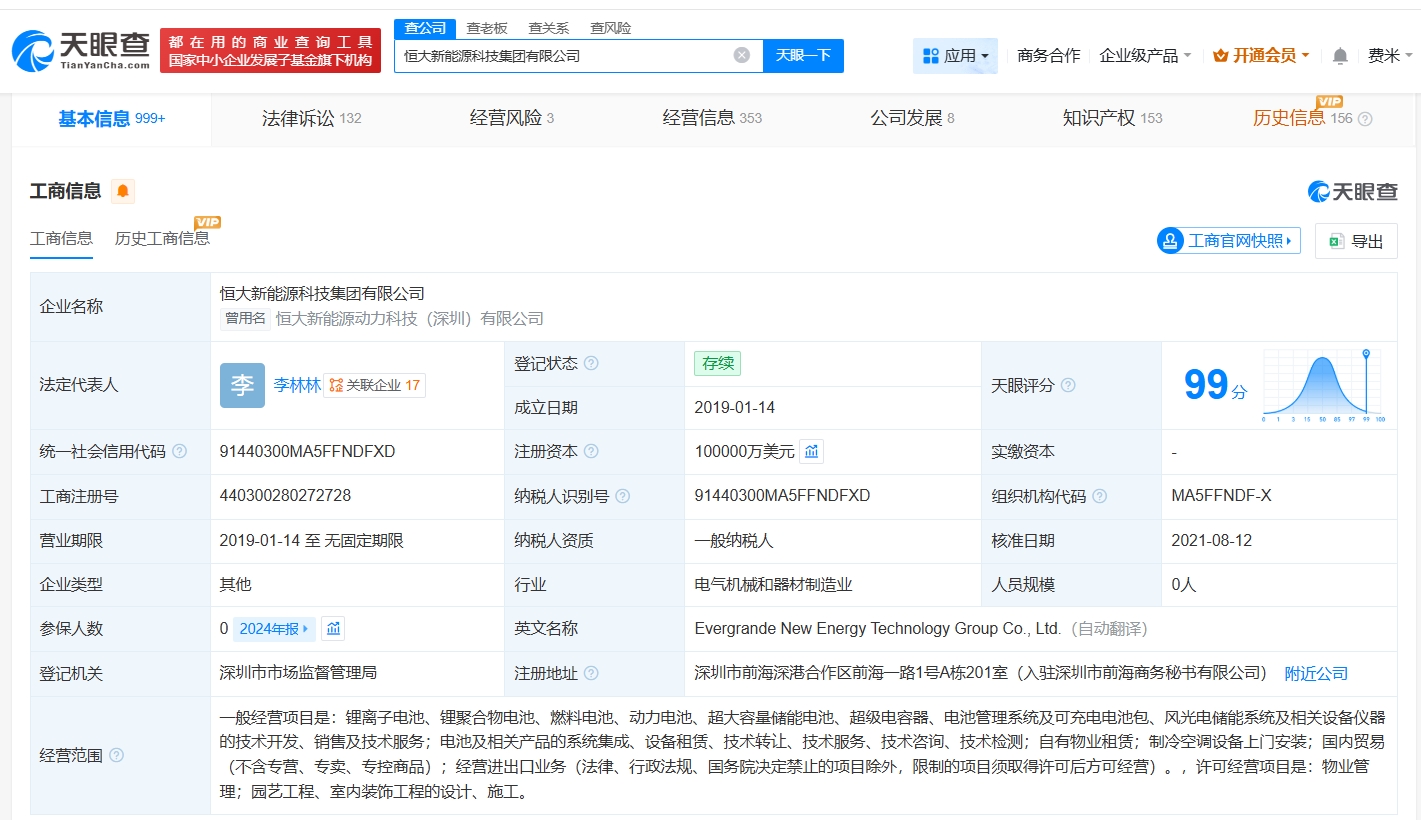
Task: Open registered capital chart icon
Action: coord(812,452)
